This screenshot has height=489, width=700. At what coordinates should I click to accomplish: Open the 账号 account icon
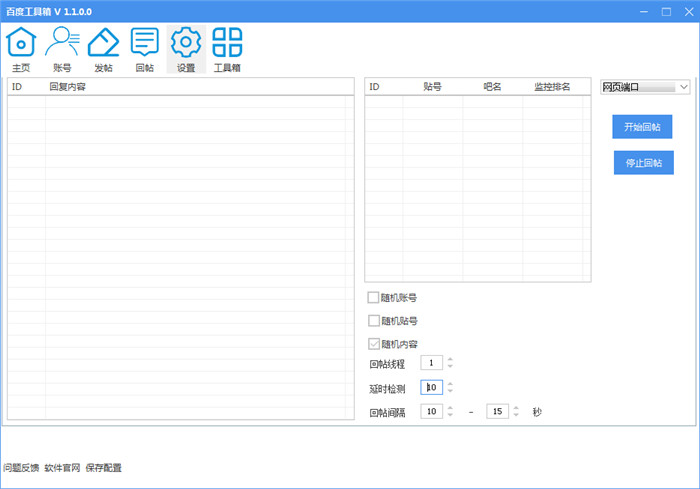pos(62,49)
